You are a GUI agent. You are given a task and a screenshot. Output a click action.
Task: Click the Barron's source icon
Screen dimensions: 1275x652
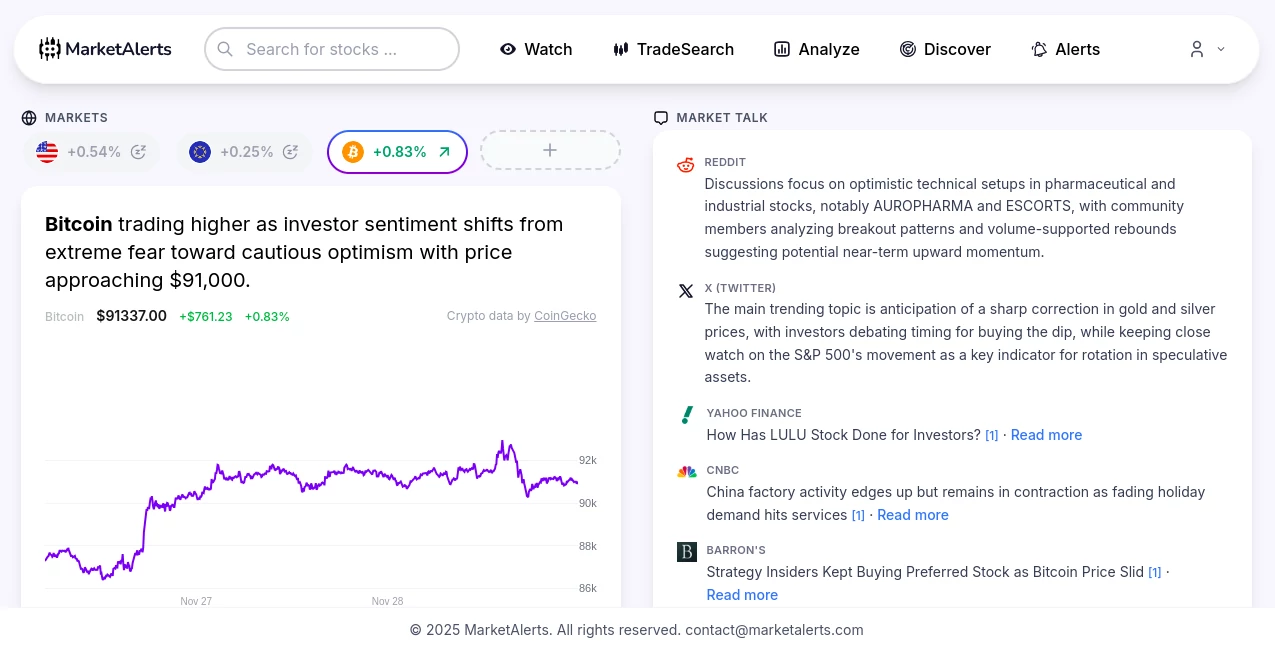coord(686,551)
